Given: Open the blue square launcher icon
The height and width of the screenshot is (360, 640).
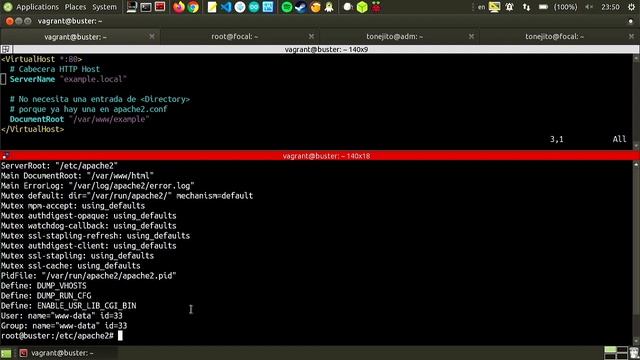Looking at the screenshot, I should click(x=268, y=7).
